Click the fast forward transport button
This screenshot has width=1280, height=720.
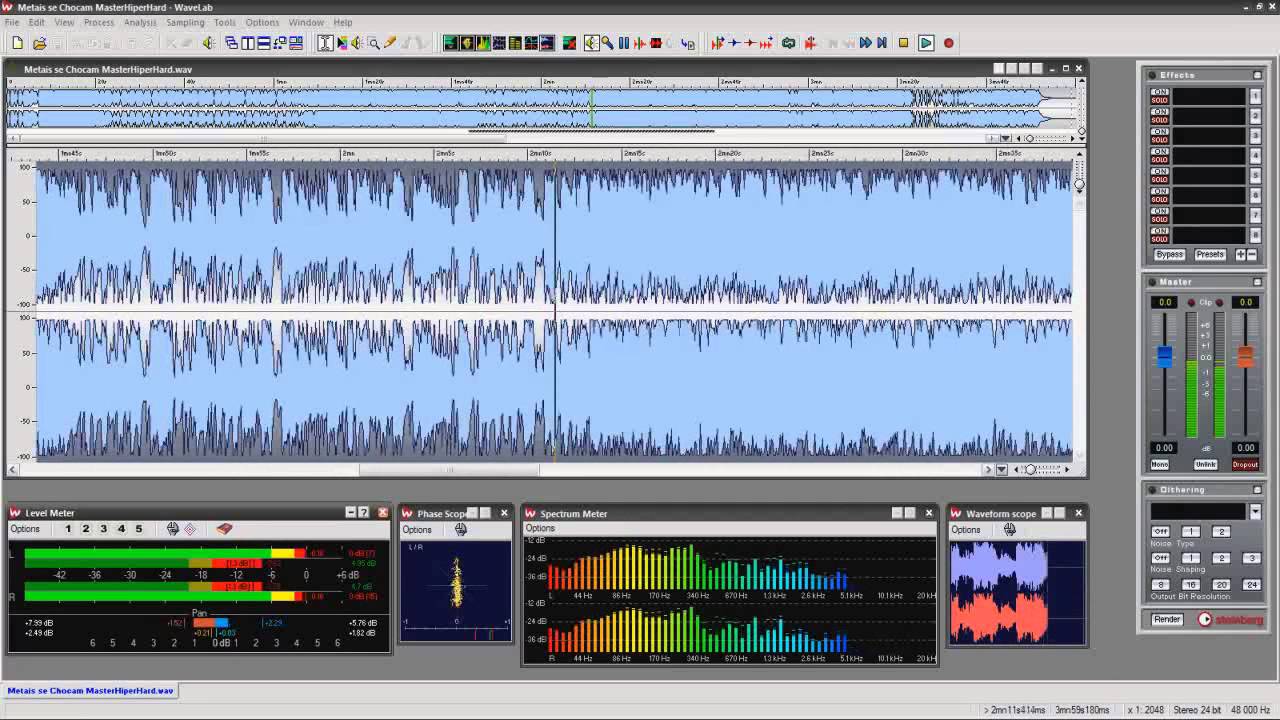(866, 43)
